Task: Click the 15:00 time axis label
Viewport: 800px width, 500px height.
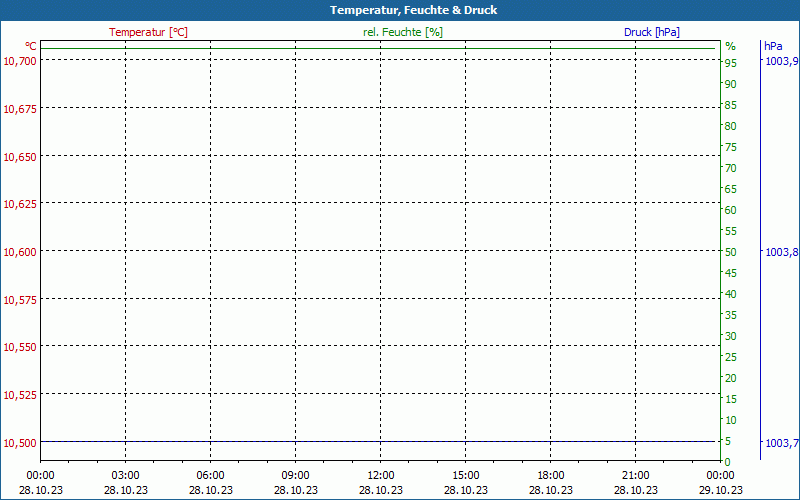Action: pyautogui.click(x=466, y=476)
